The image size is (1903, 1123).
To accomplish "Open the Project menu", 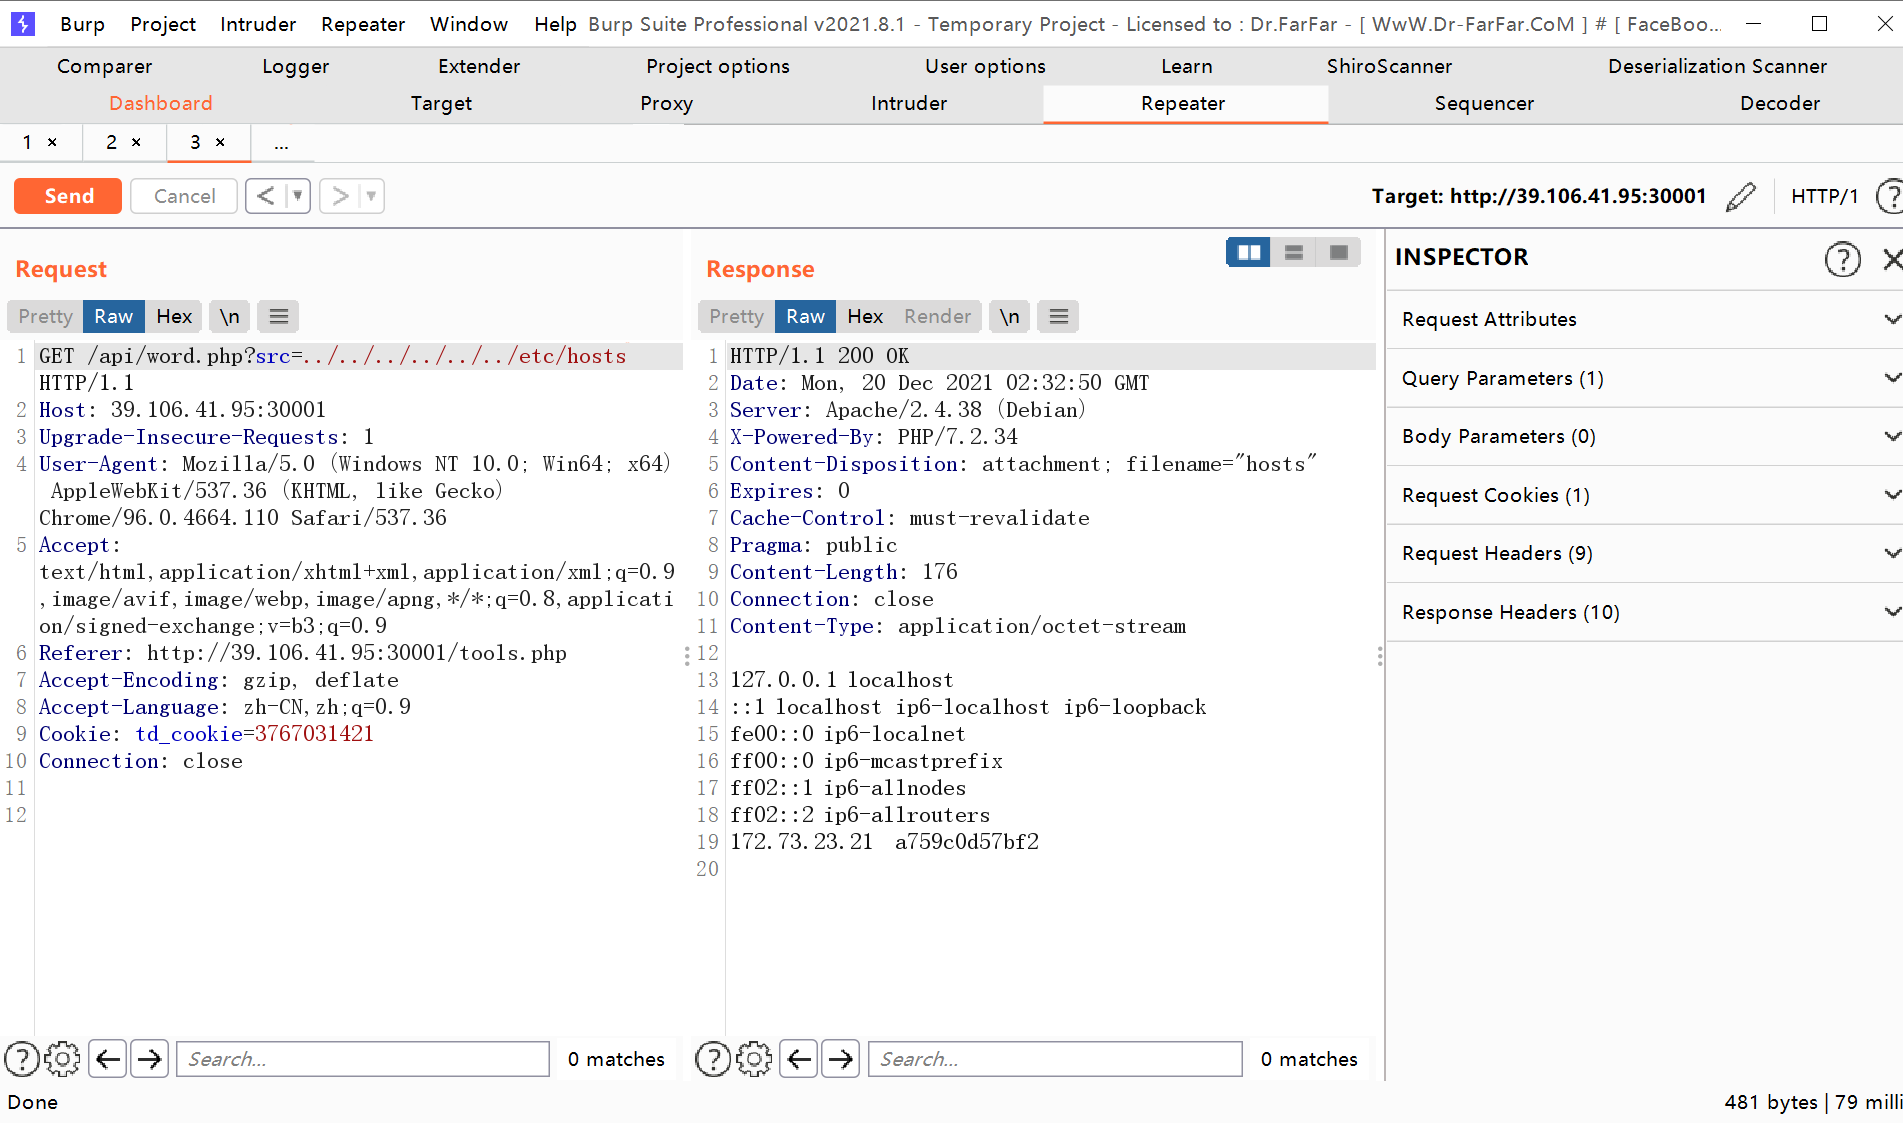I will pos(163,24).
